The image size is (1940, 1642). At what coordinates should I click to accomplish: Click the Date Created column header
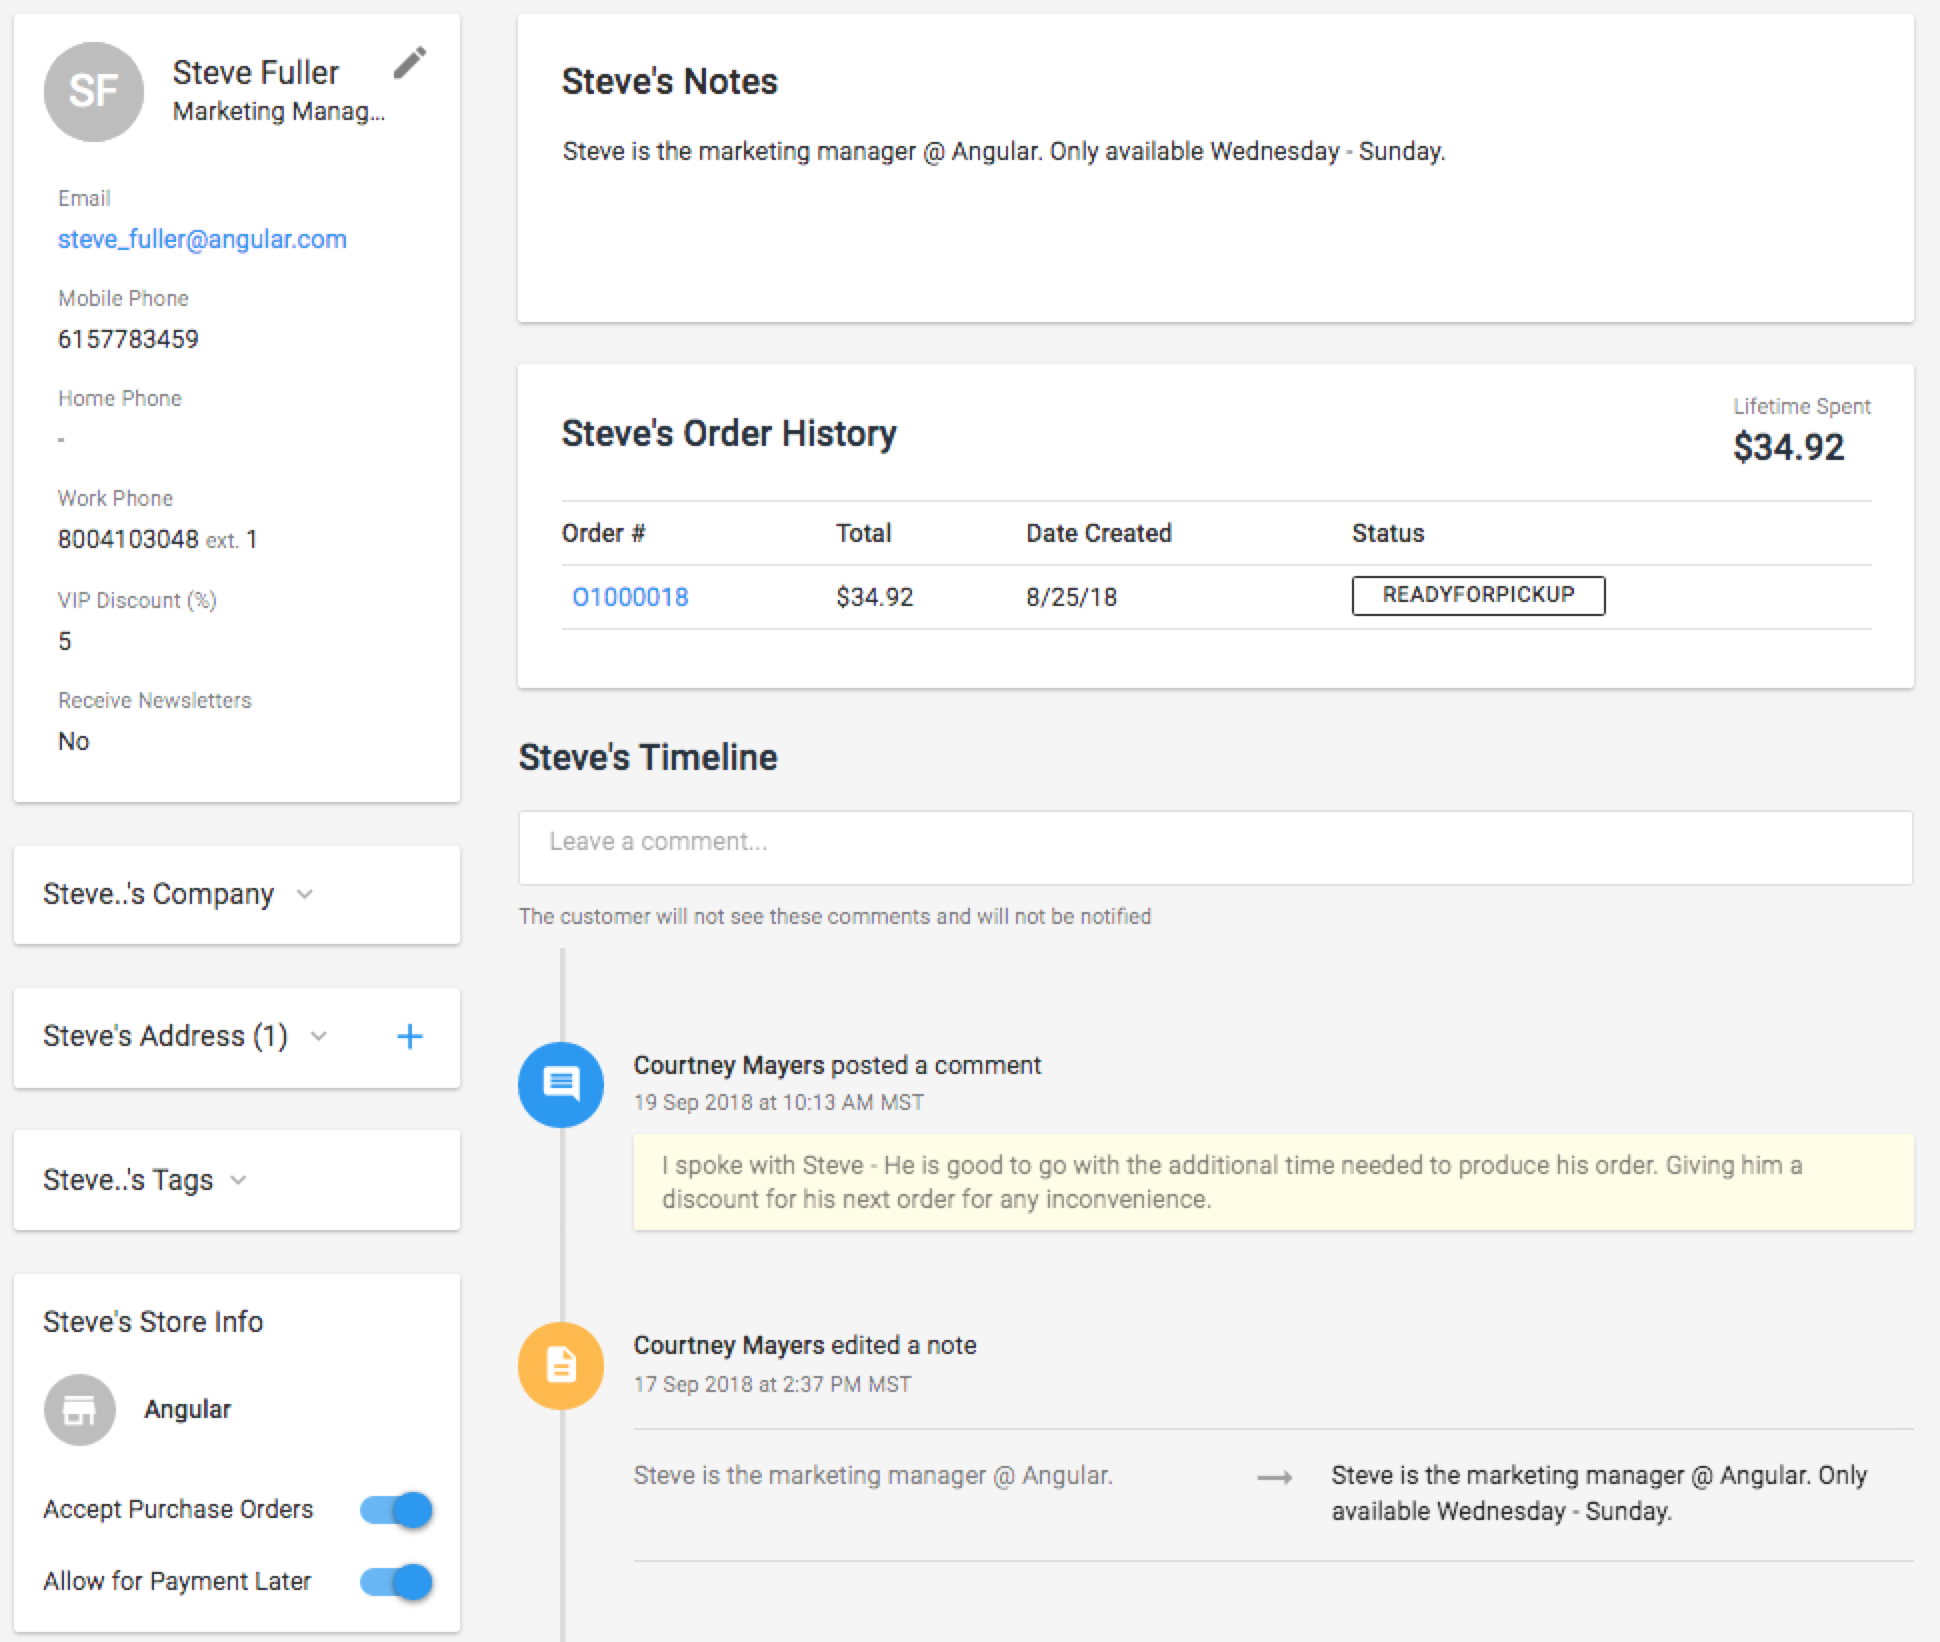tap(1098, 533)
